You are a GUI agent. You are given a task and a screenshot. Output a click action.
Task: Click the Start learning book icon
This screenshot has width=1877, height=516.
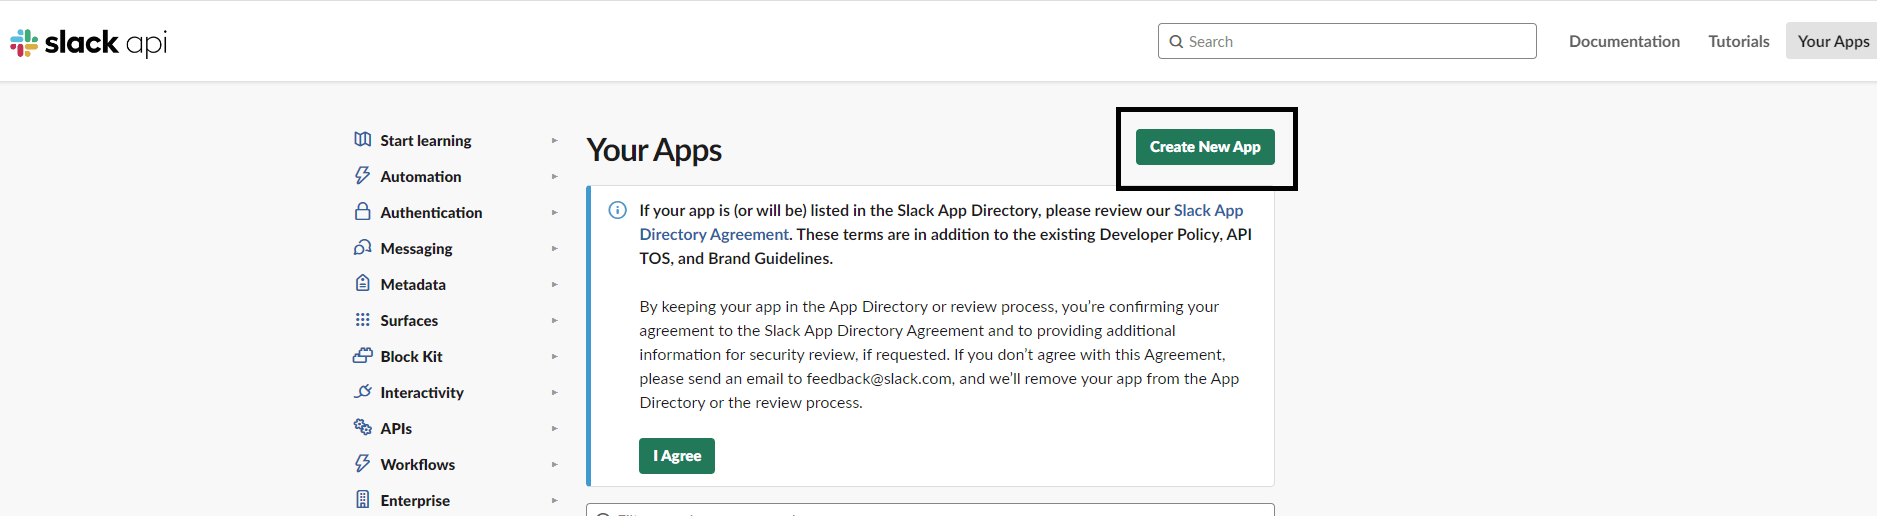coord(363,140)
